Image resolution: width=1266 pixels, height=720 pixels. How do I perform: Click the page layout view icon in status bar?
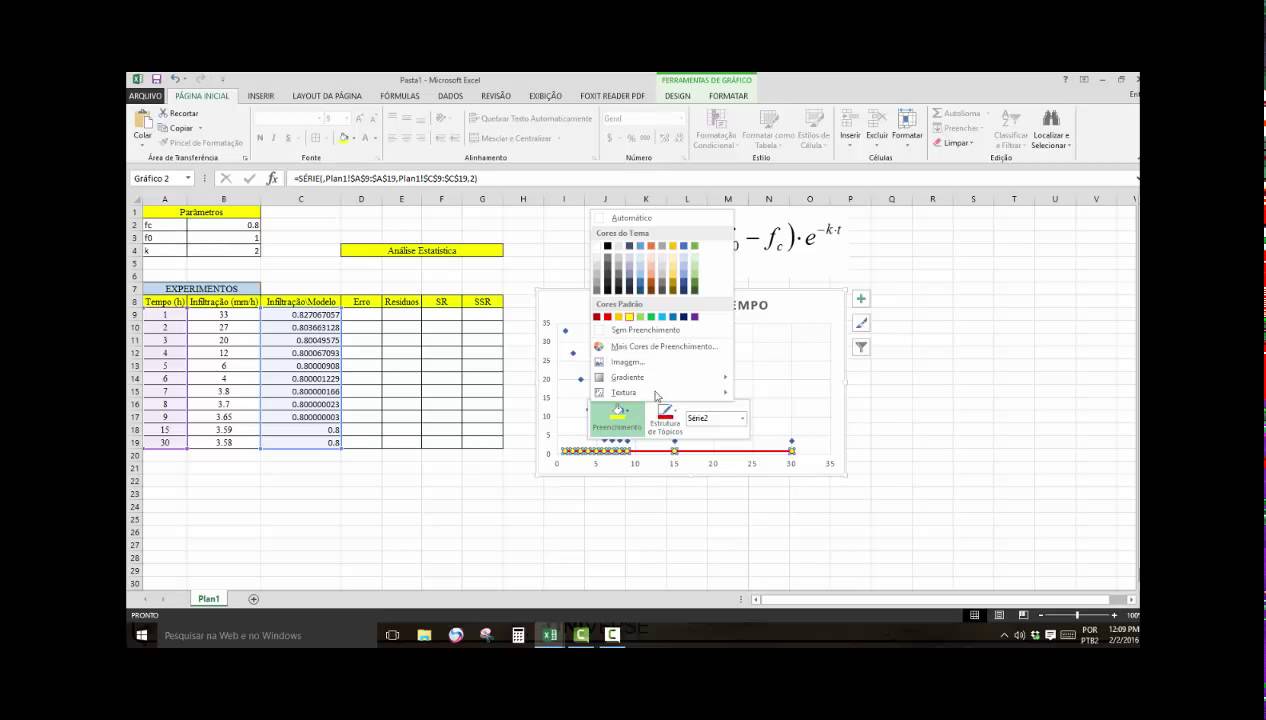[998, 615]
